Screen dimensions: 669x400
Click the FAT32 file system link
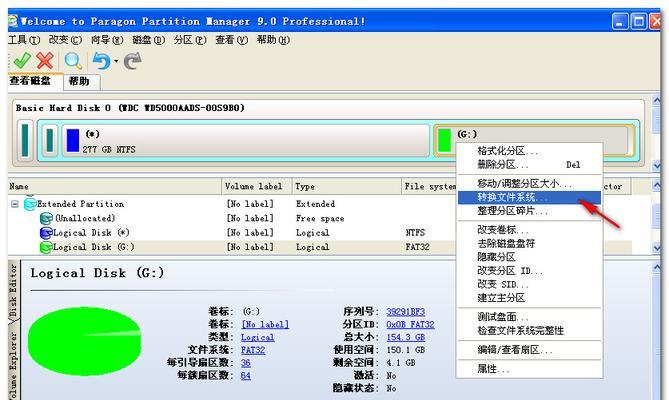(x=253, y=350)
